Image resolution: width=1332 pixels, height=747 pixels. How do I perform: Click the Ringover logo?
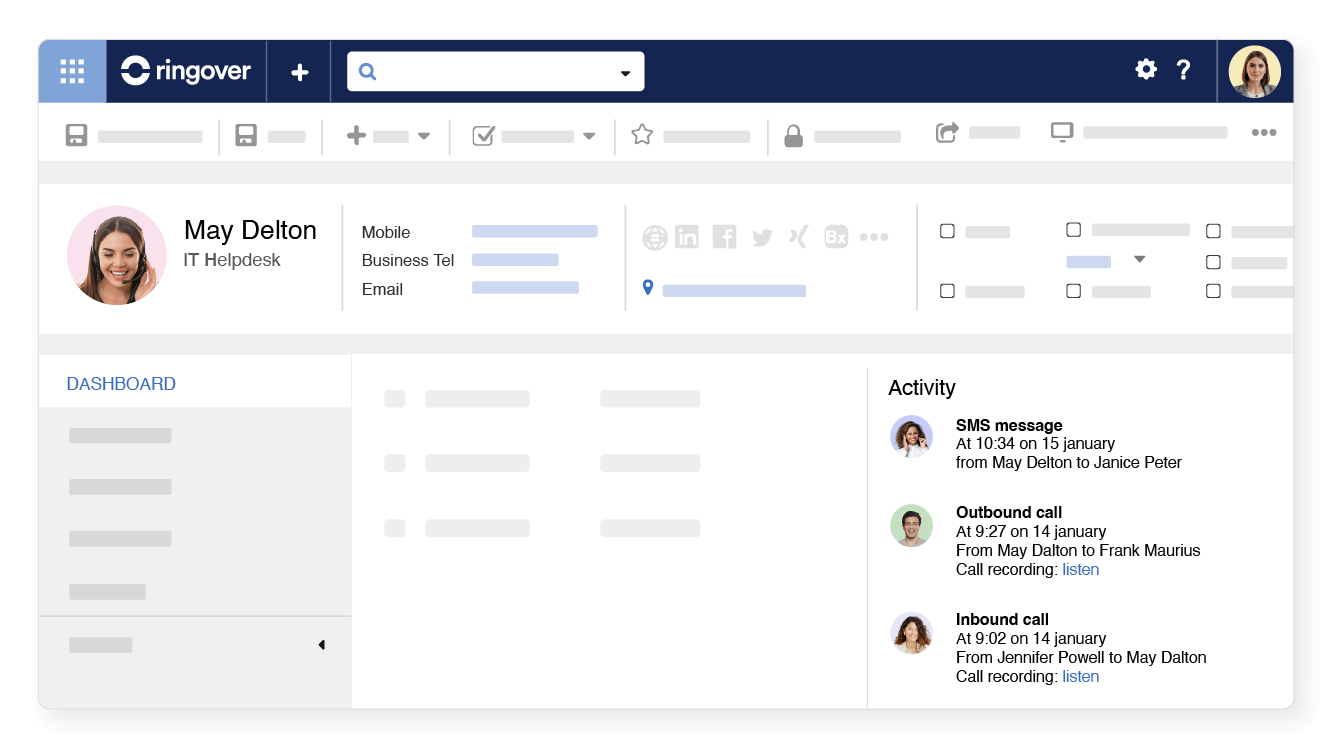[x=186, y=70]
